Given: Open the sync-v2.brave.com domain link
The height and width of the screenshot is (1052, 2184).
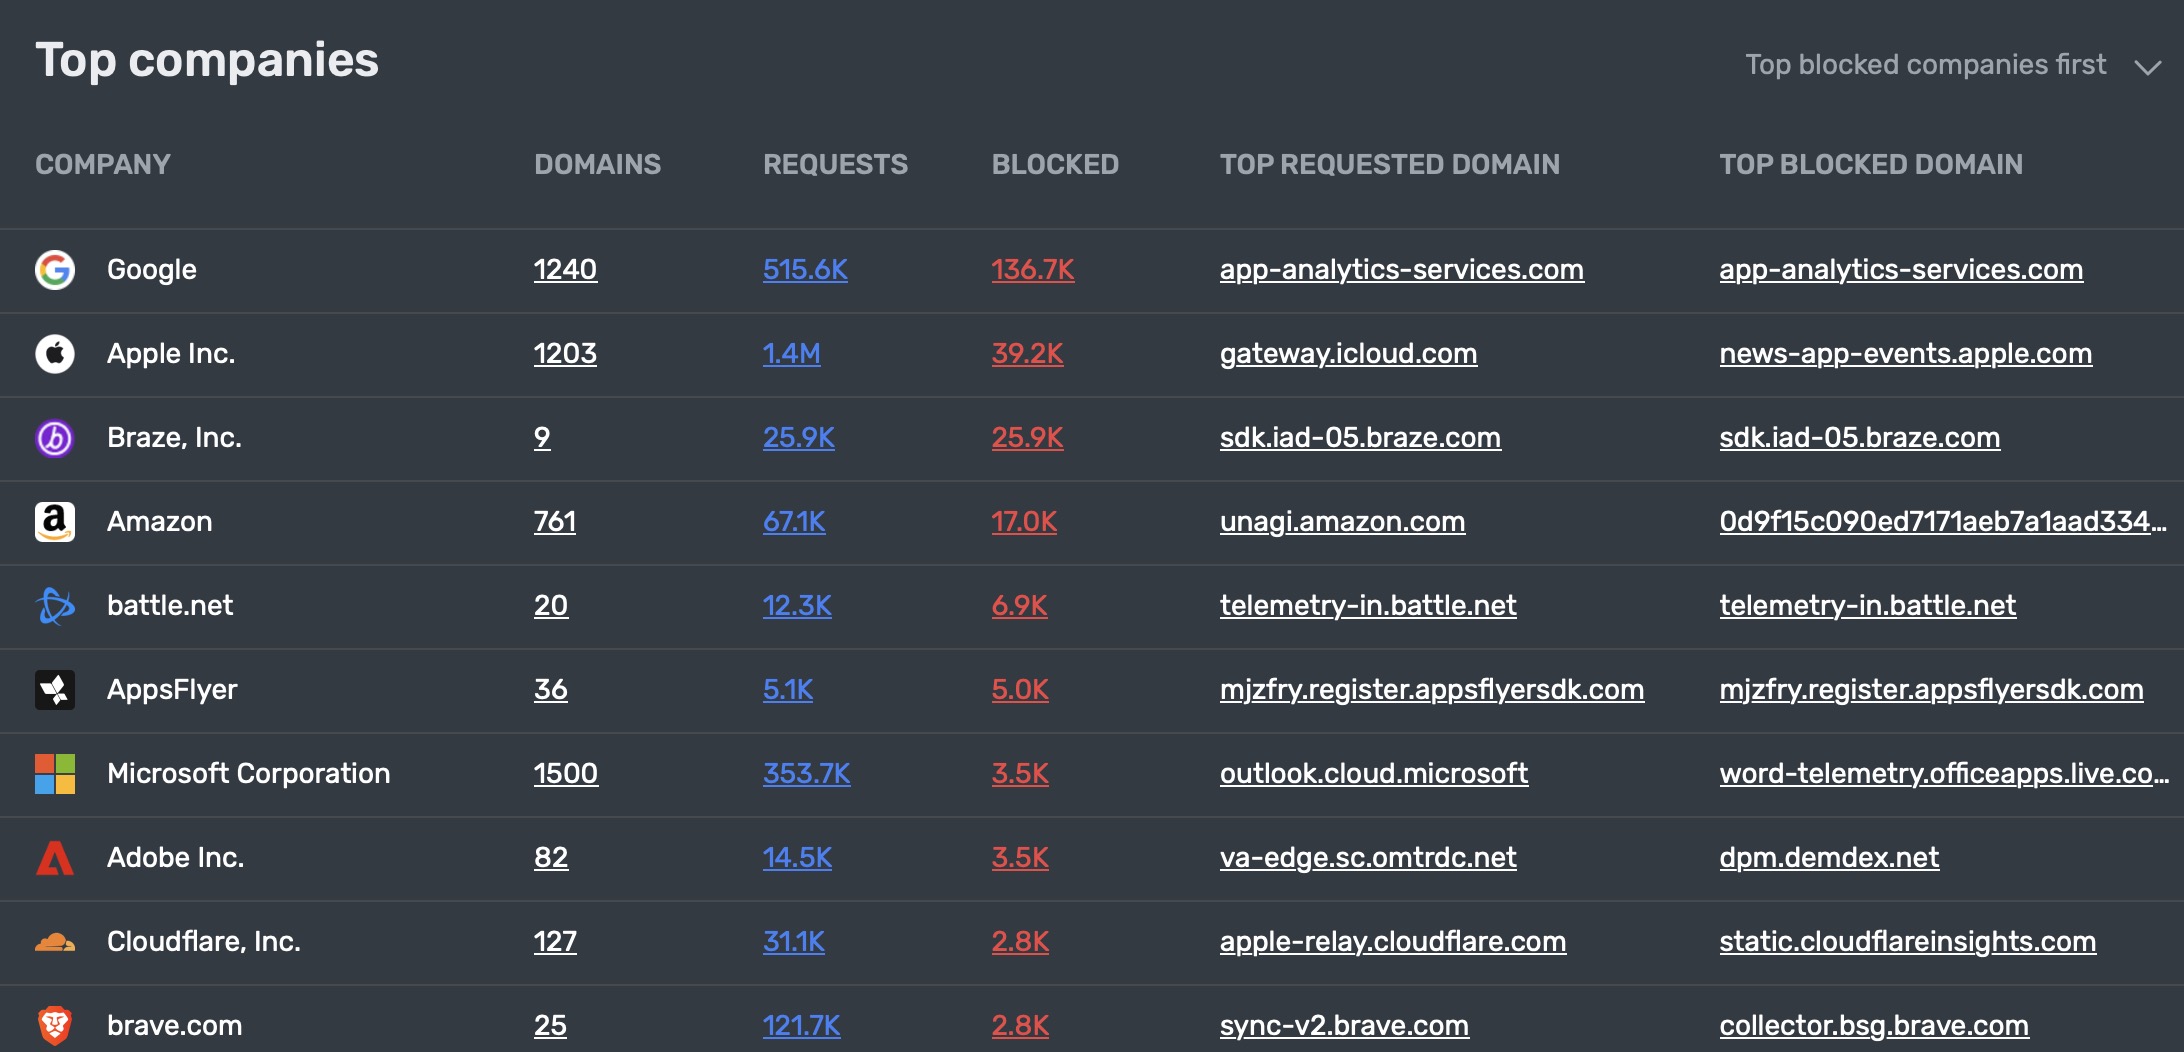Looking at the screenshot, I should pyautogui.click(x=1344, y=1026).
